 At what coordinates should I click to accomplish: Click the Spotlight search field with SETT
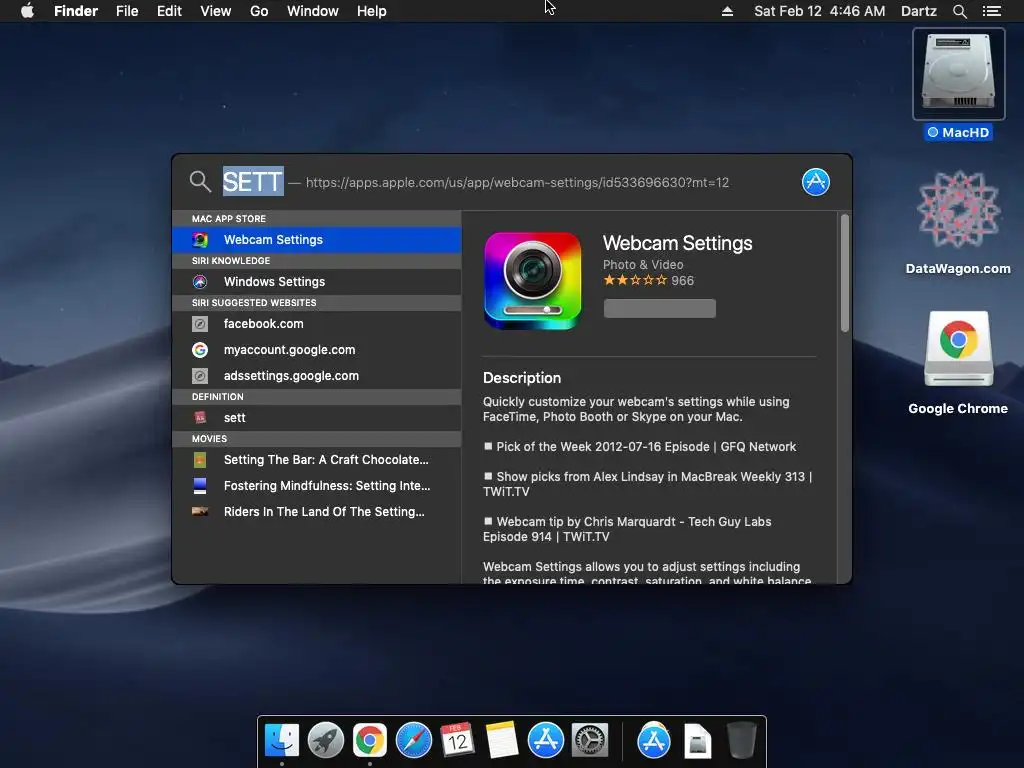pyautogui.click(x=475, y=182)
